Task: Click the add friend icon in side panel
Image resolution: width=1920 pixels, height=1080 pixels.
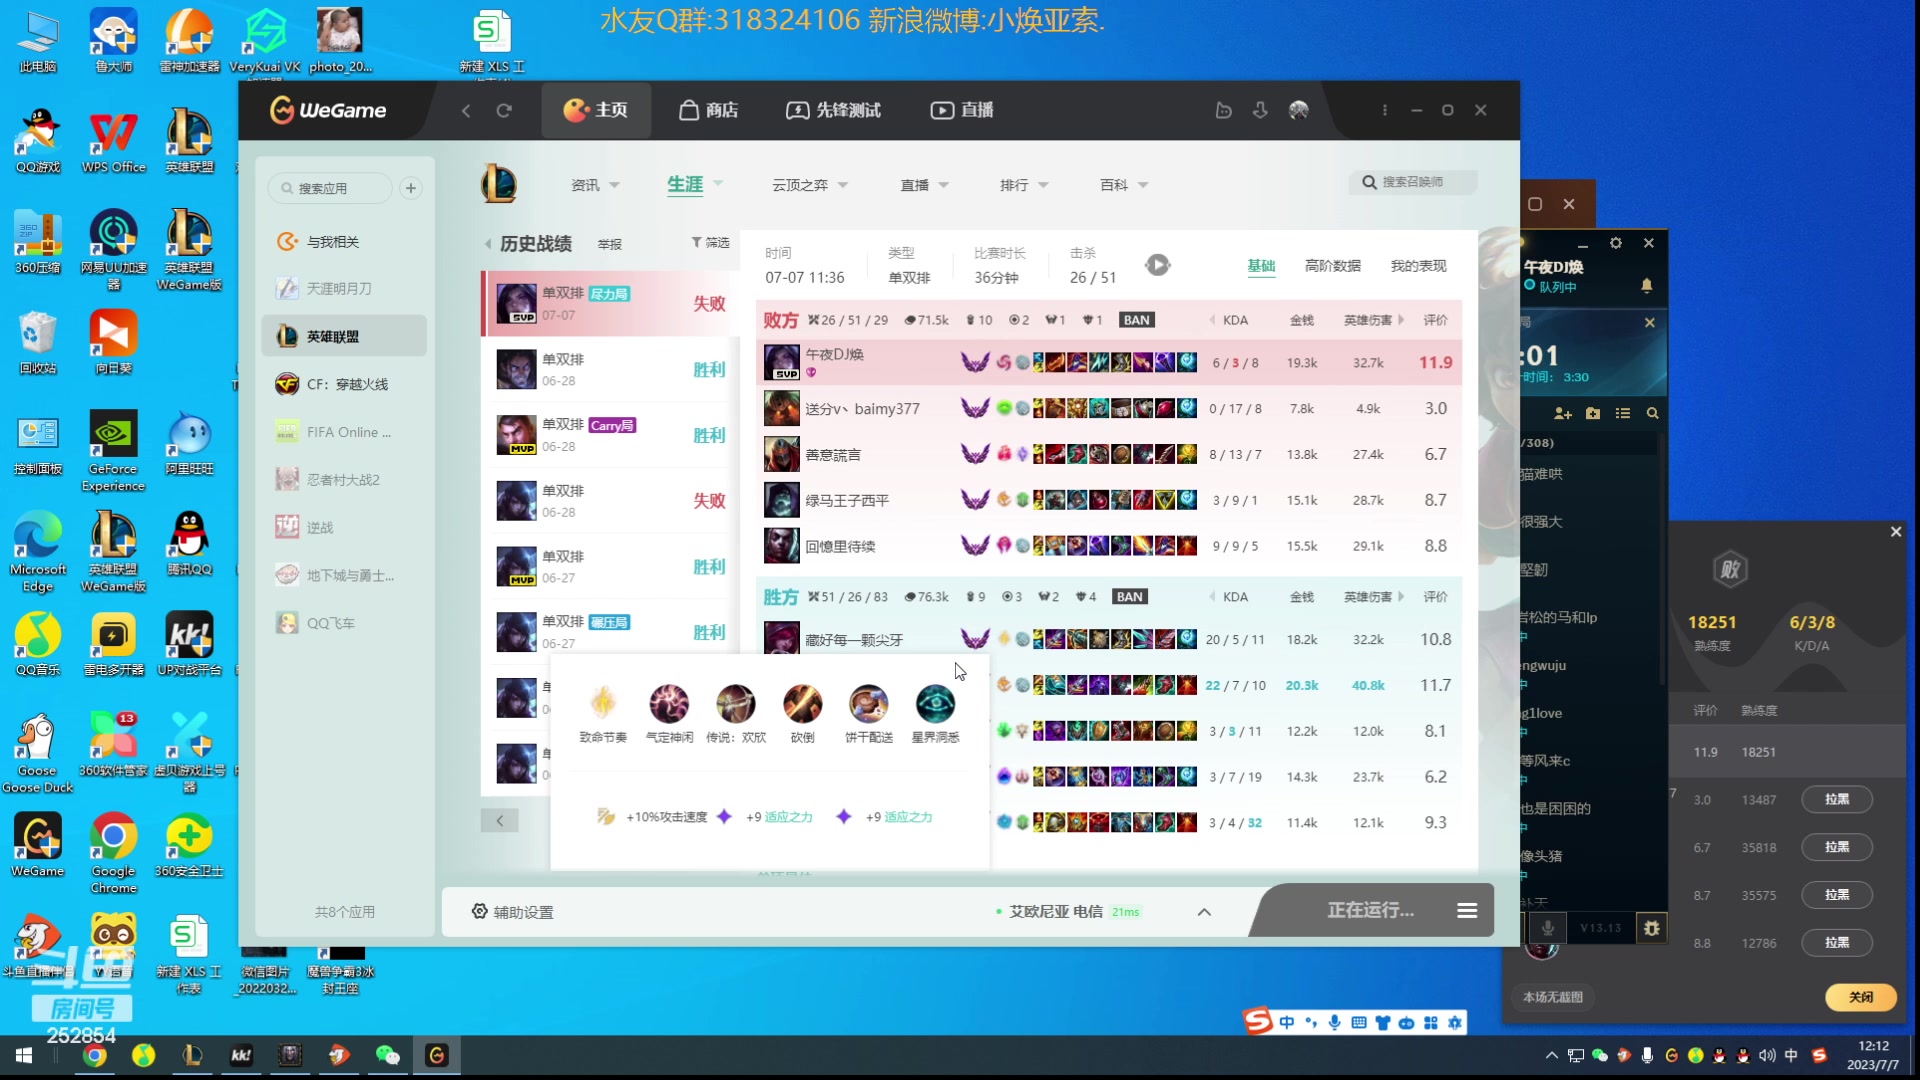Action: tap(1562, 413)
